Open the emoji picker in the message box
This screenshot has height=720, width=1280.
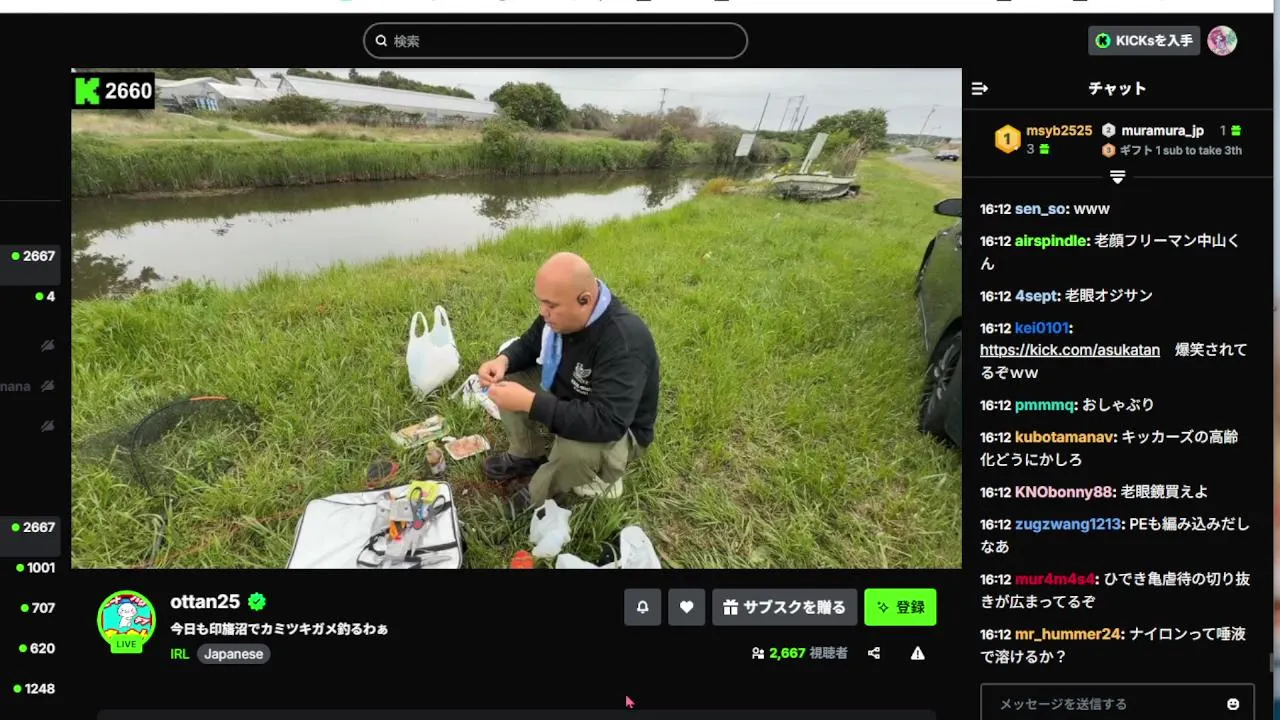click(x=1233, y=704)
